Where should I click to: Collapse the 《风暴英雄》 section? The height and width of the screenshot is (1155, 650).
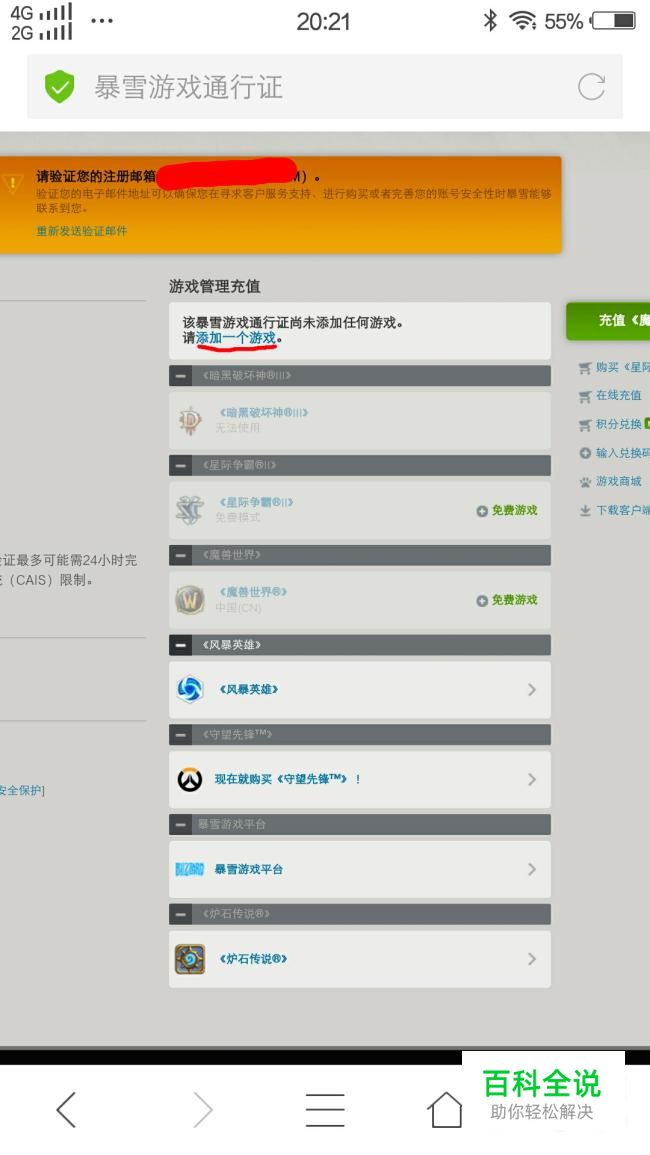tap(181, 645)
